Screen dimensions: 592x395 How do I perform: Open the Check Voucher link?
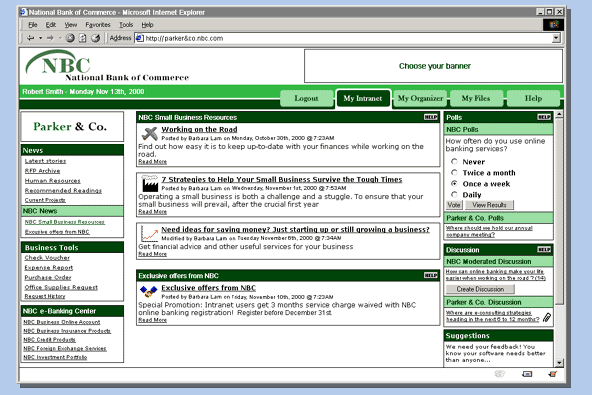point(47,258)
